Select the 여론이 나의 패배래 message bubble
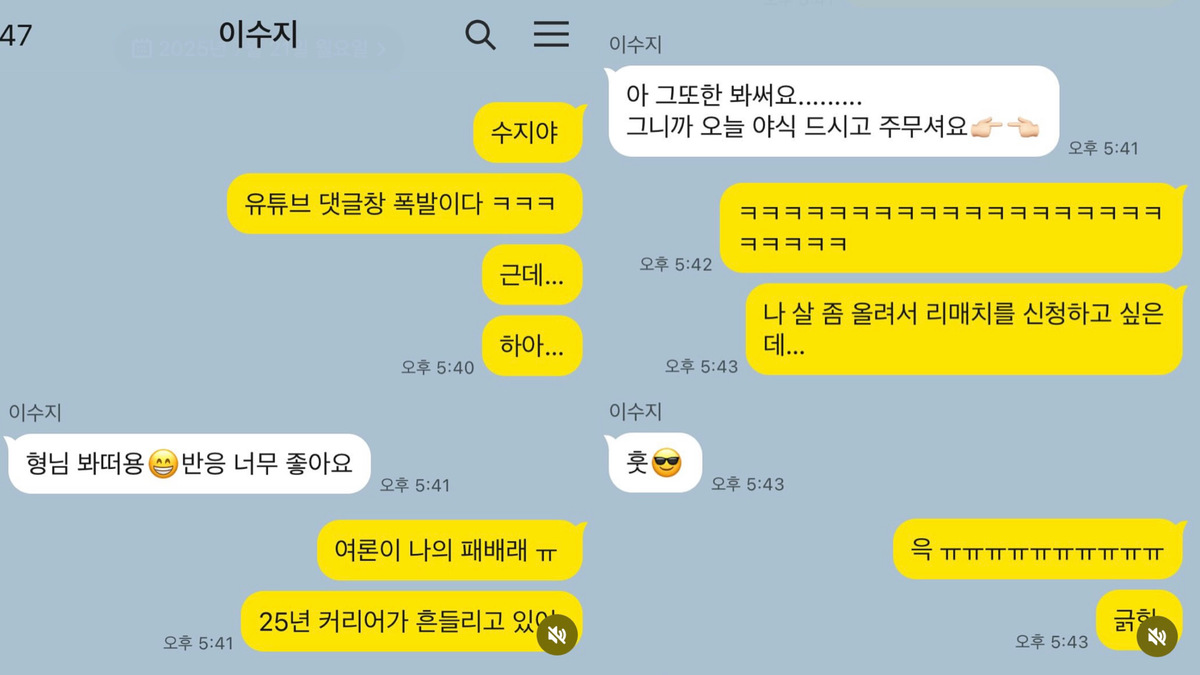This screenshot has height=675, width=1200. 450,550
